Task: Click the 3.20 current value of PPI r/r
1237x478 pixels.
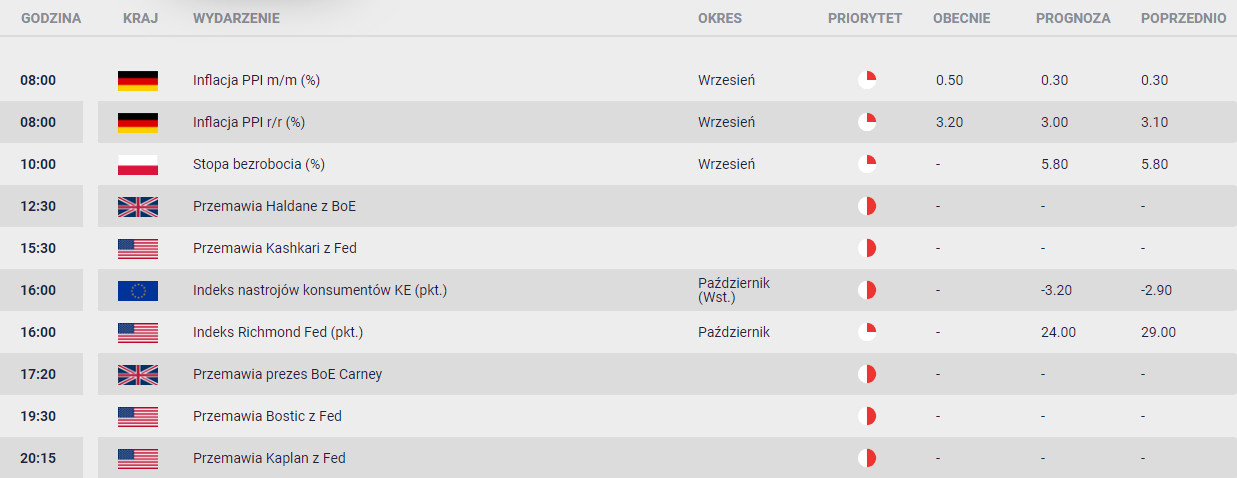Action: click(x=949, y=122)
